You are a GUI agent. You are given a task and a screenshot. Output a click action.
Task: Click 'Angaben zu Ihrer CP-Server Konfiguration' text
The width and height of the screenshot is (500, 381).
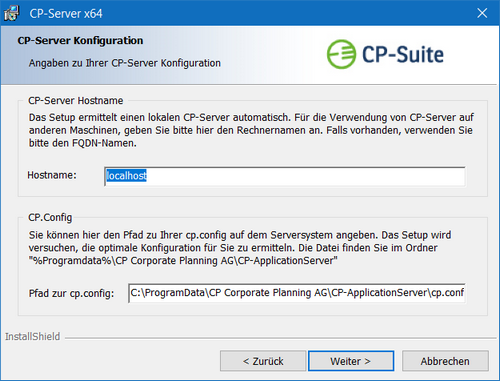coord(125,63)
